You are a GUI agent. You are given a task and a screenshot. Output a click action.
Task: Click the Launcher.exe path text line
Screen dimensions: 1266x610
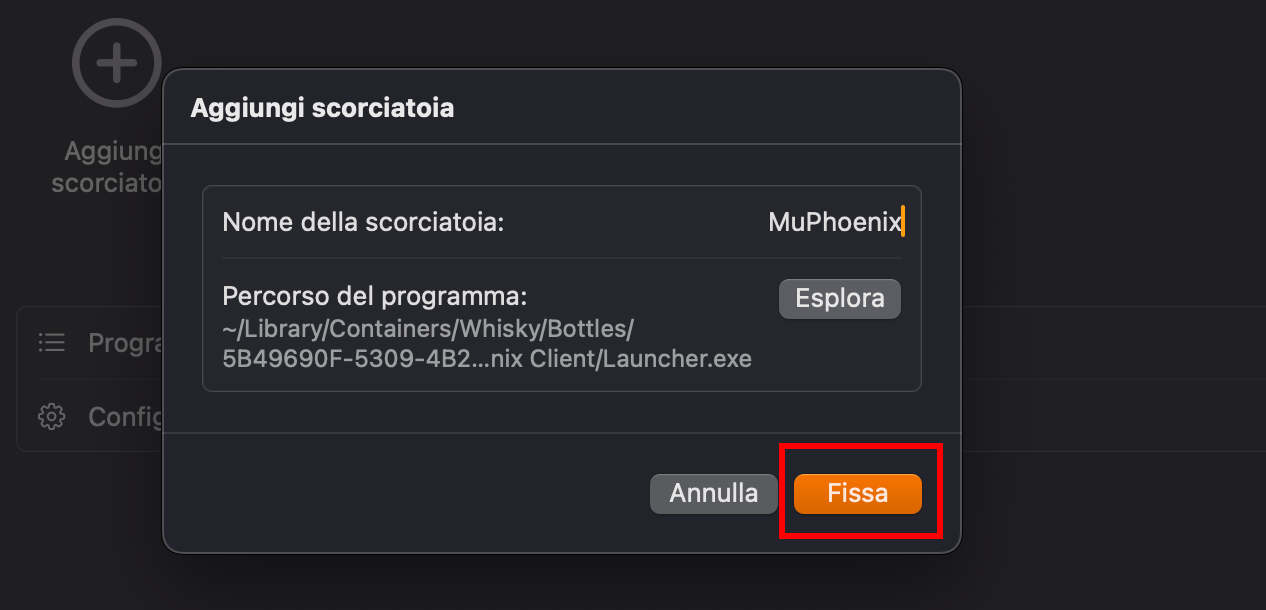tap(487, 358)
